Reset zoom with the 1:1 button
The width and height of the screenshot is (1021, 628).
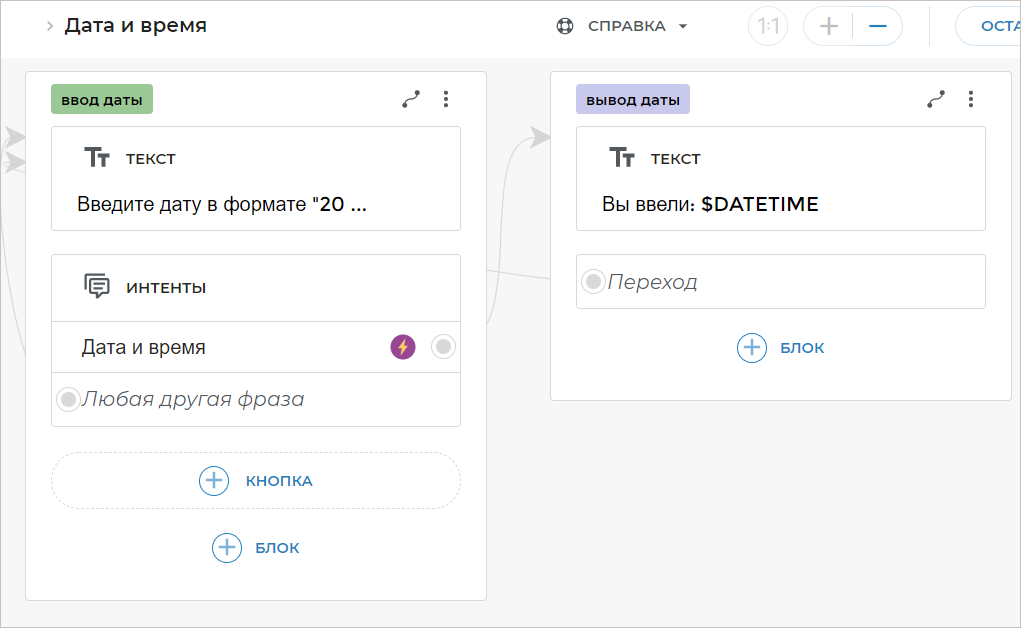tap(768, 27)
